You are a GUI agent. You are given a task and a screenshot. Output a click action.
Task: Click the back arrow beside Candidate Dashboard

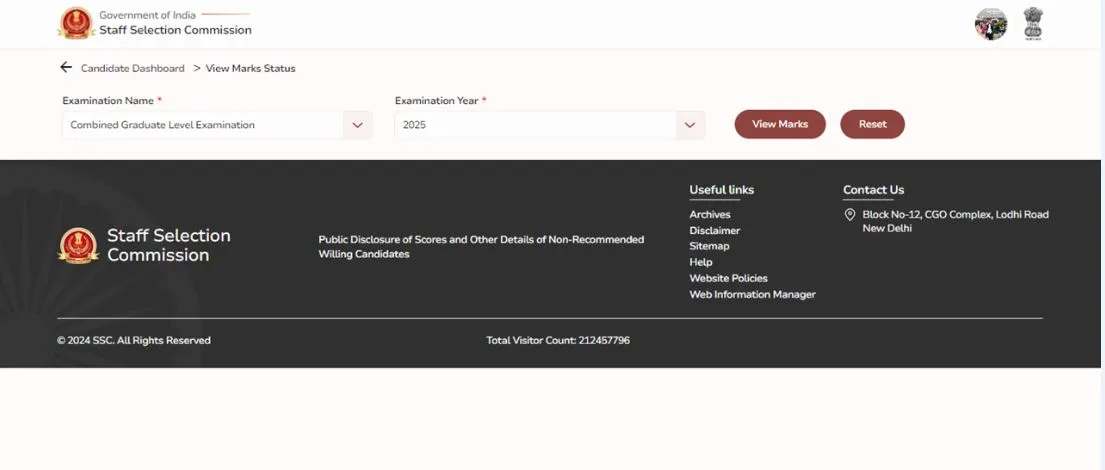(x=66, y=67)
